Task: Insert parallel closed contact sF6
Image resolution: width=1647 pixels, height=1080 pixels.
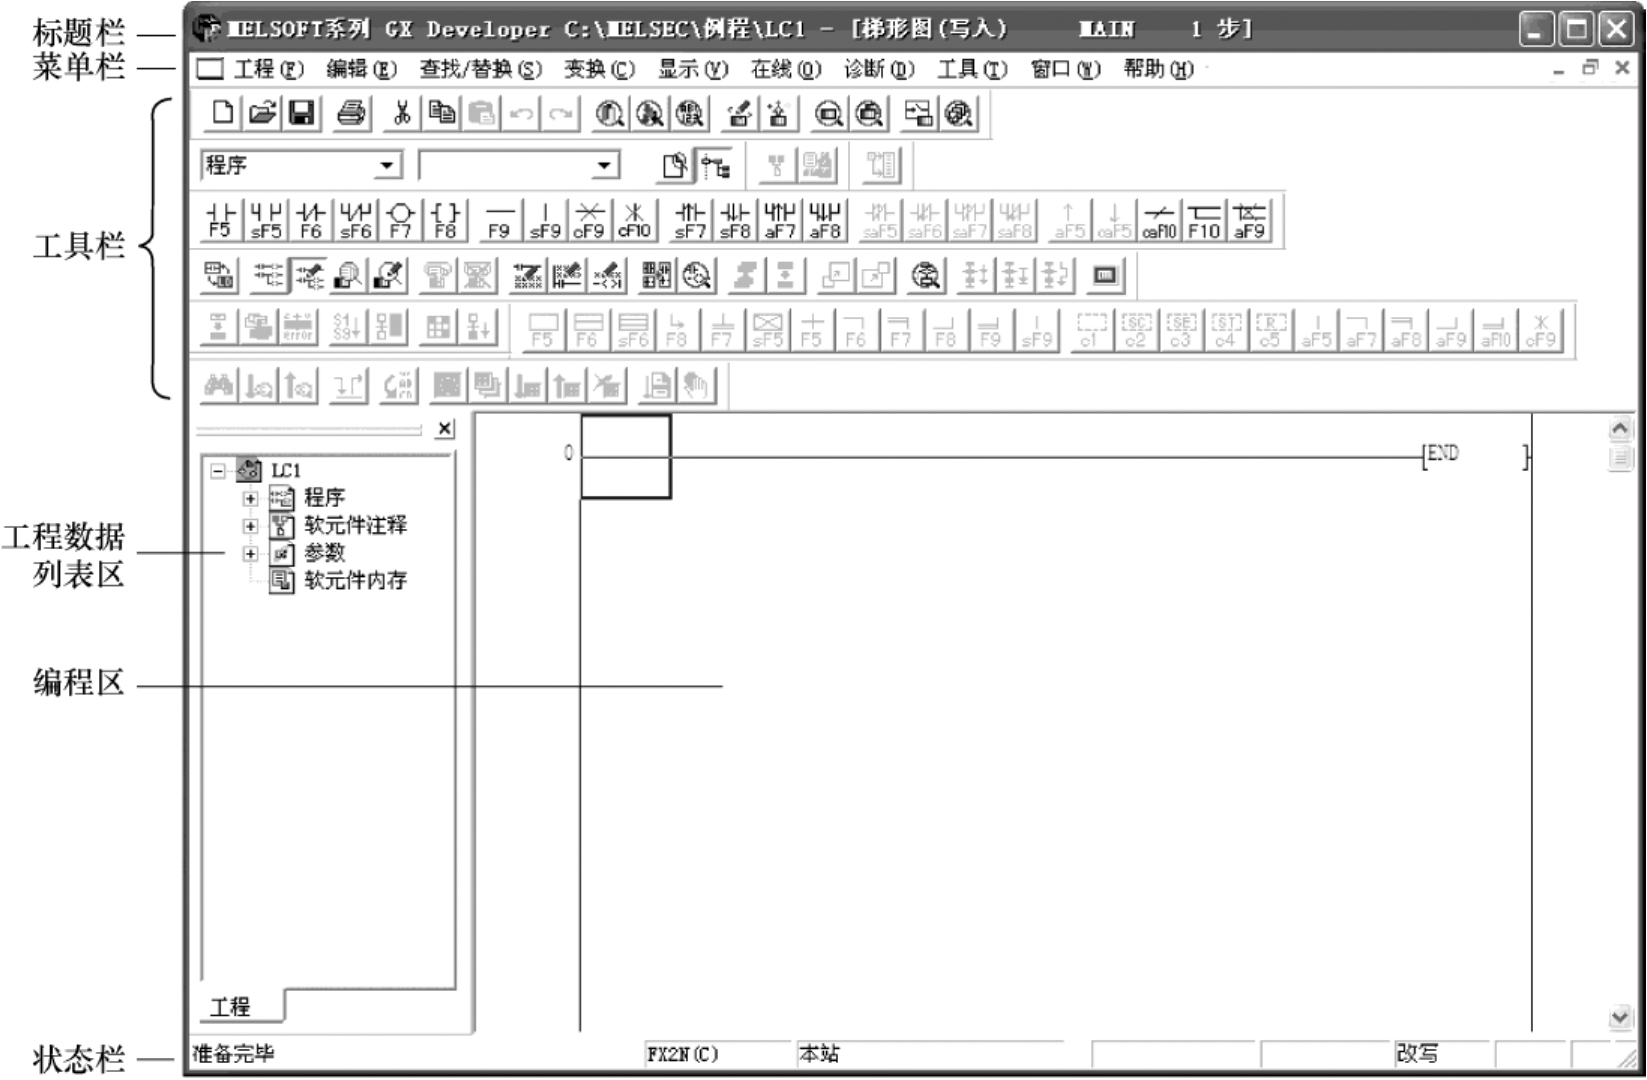Action: point(356,221)
